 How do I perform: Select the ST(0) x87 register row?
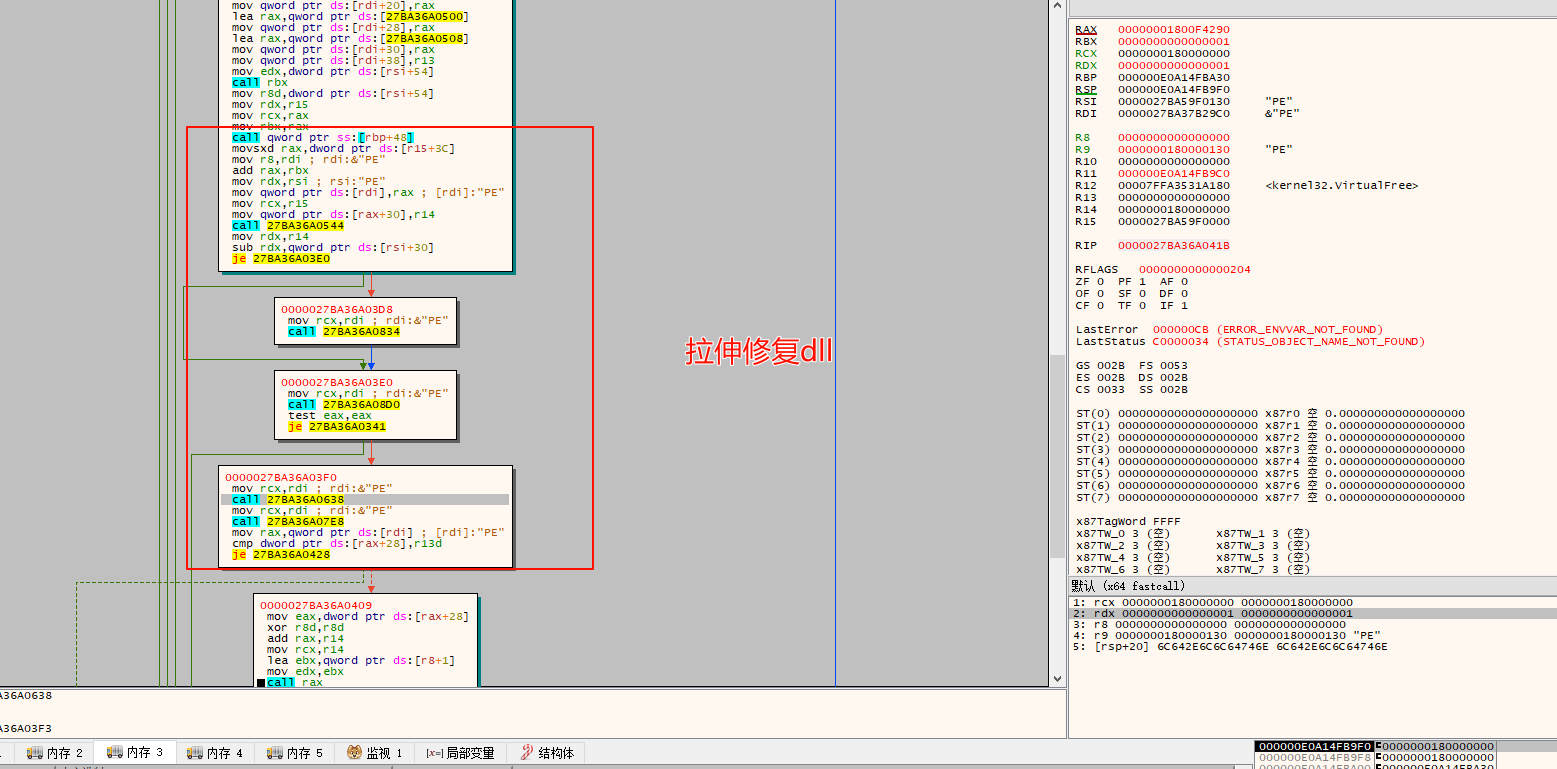pyautogui.click(x=1270, y=414)
